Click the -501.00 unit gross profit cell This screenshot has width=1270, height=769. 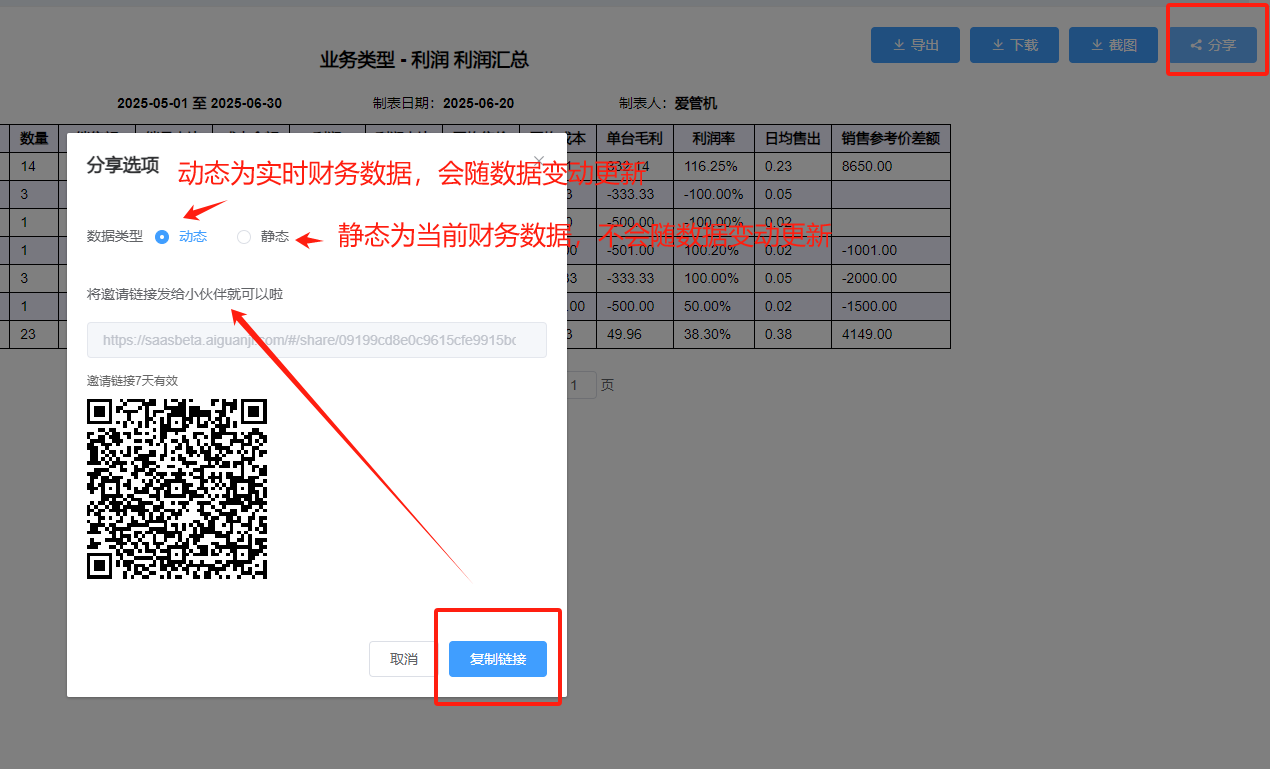[x=635, y=250]
